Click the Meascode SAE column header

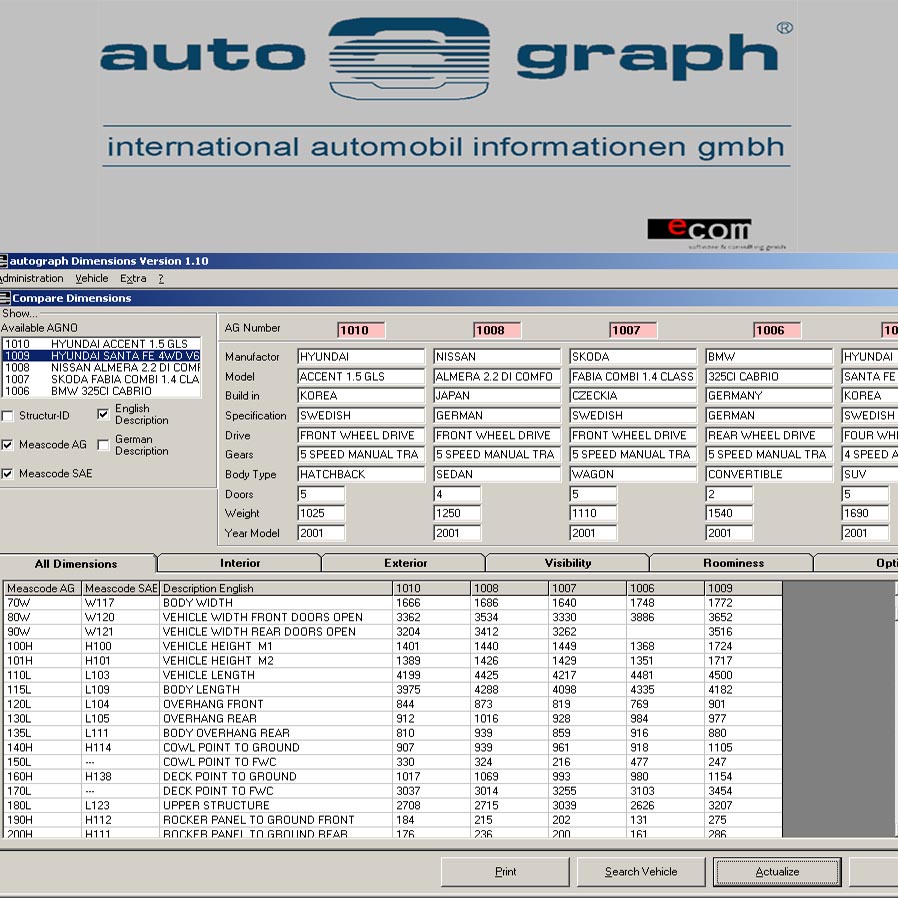pos(120,588)
